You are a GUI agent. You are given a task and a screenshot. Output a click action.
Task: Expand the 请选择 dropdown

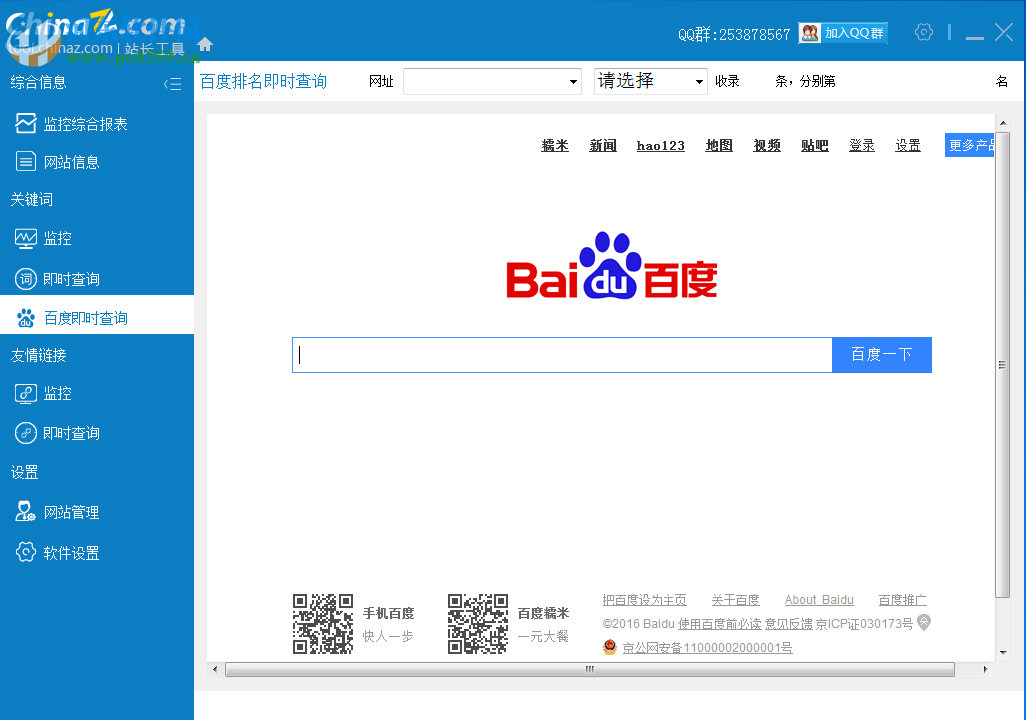[x=698, y=81]
